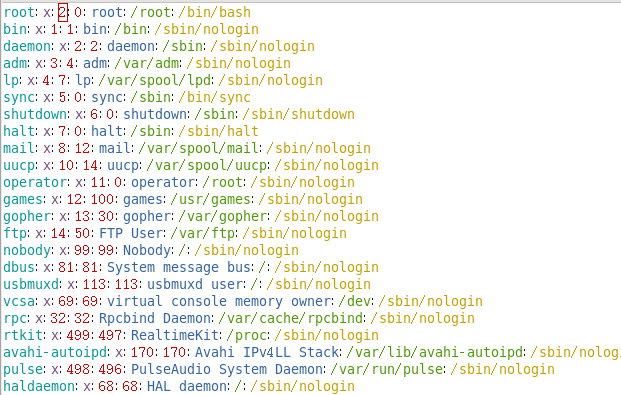The height and width of the screenshot is (395, 621).
Task: Select the '/bin/bash' shell text
Action: 215,12
